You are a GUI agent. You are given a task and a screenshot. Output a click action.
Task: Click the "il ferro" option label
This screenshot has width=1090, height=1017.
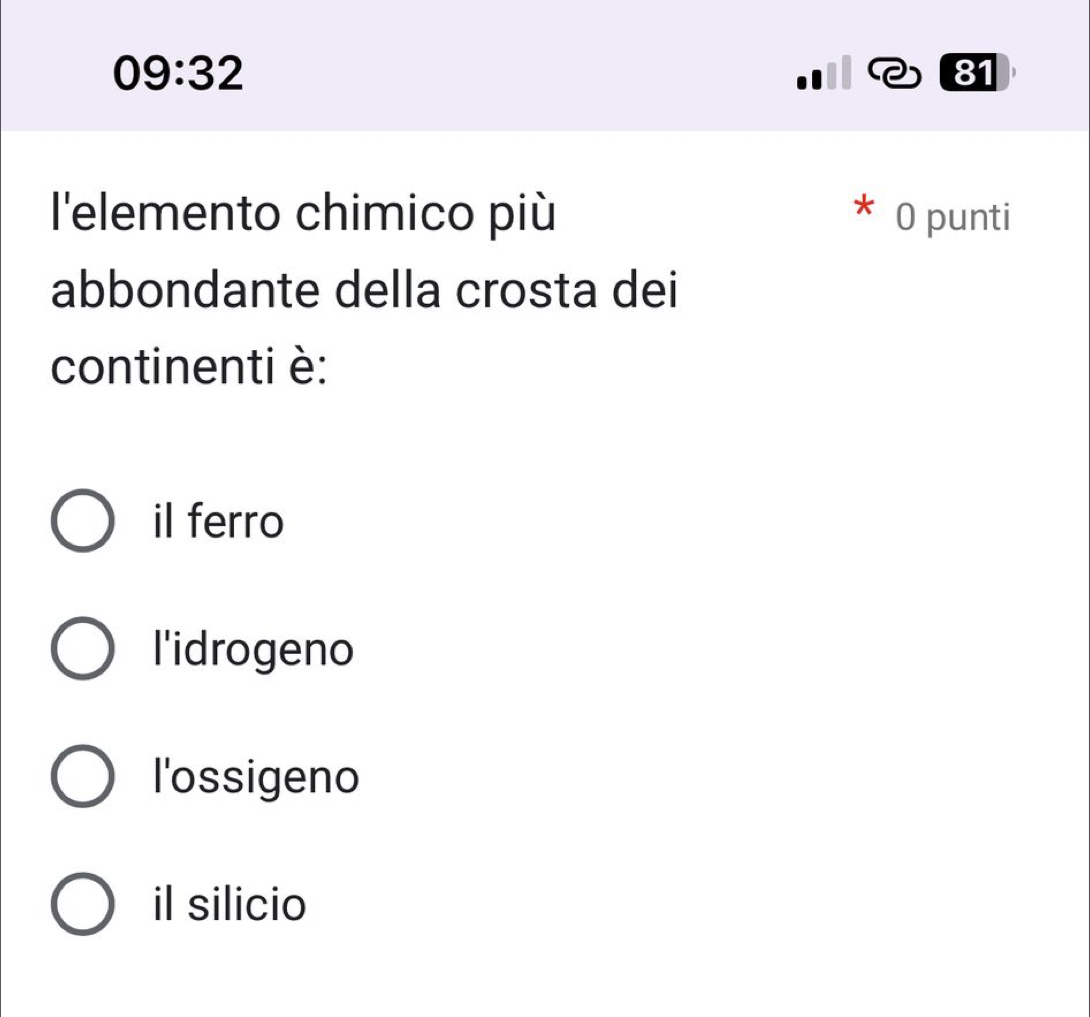point(219,521)
